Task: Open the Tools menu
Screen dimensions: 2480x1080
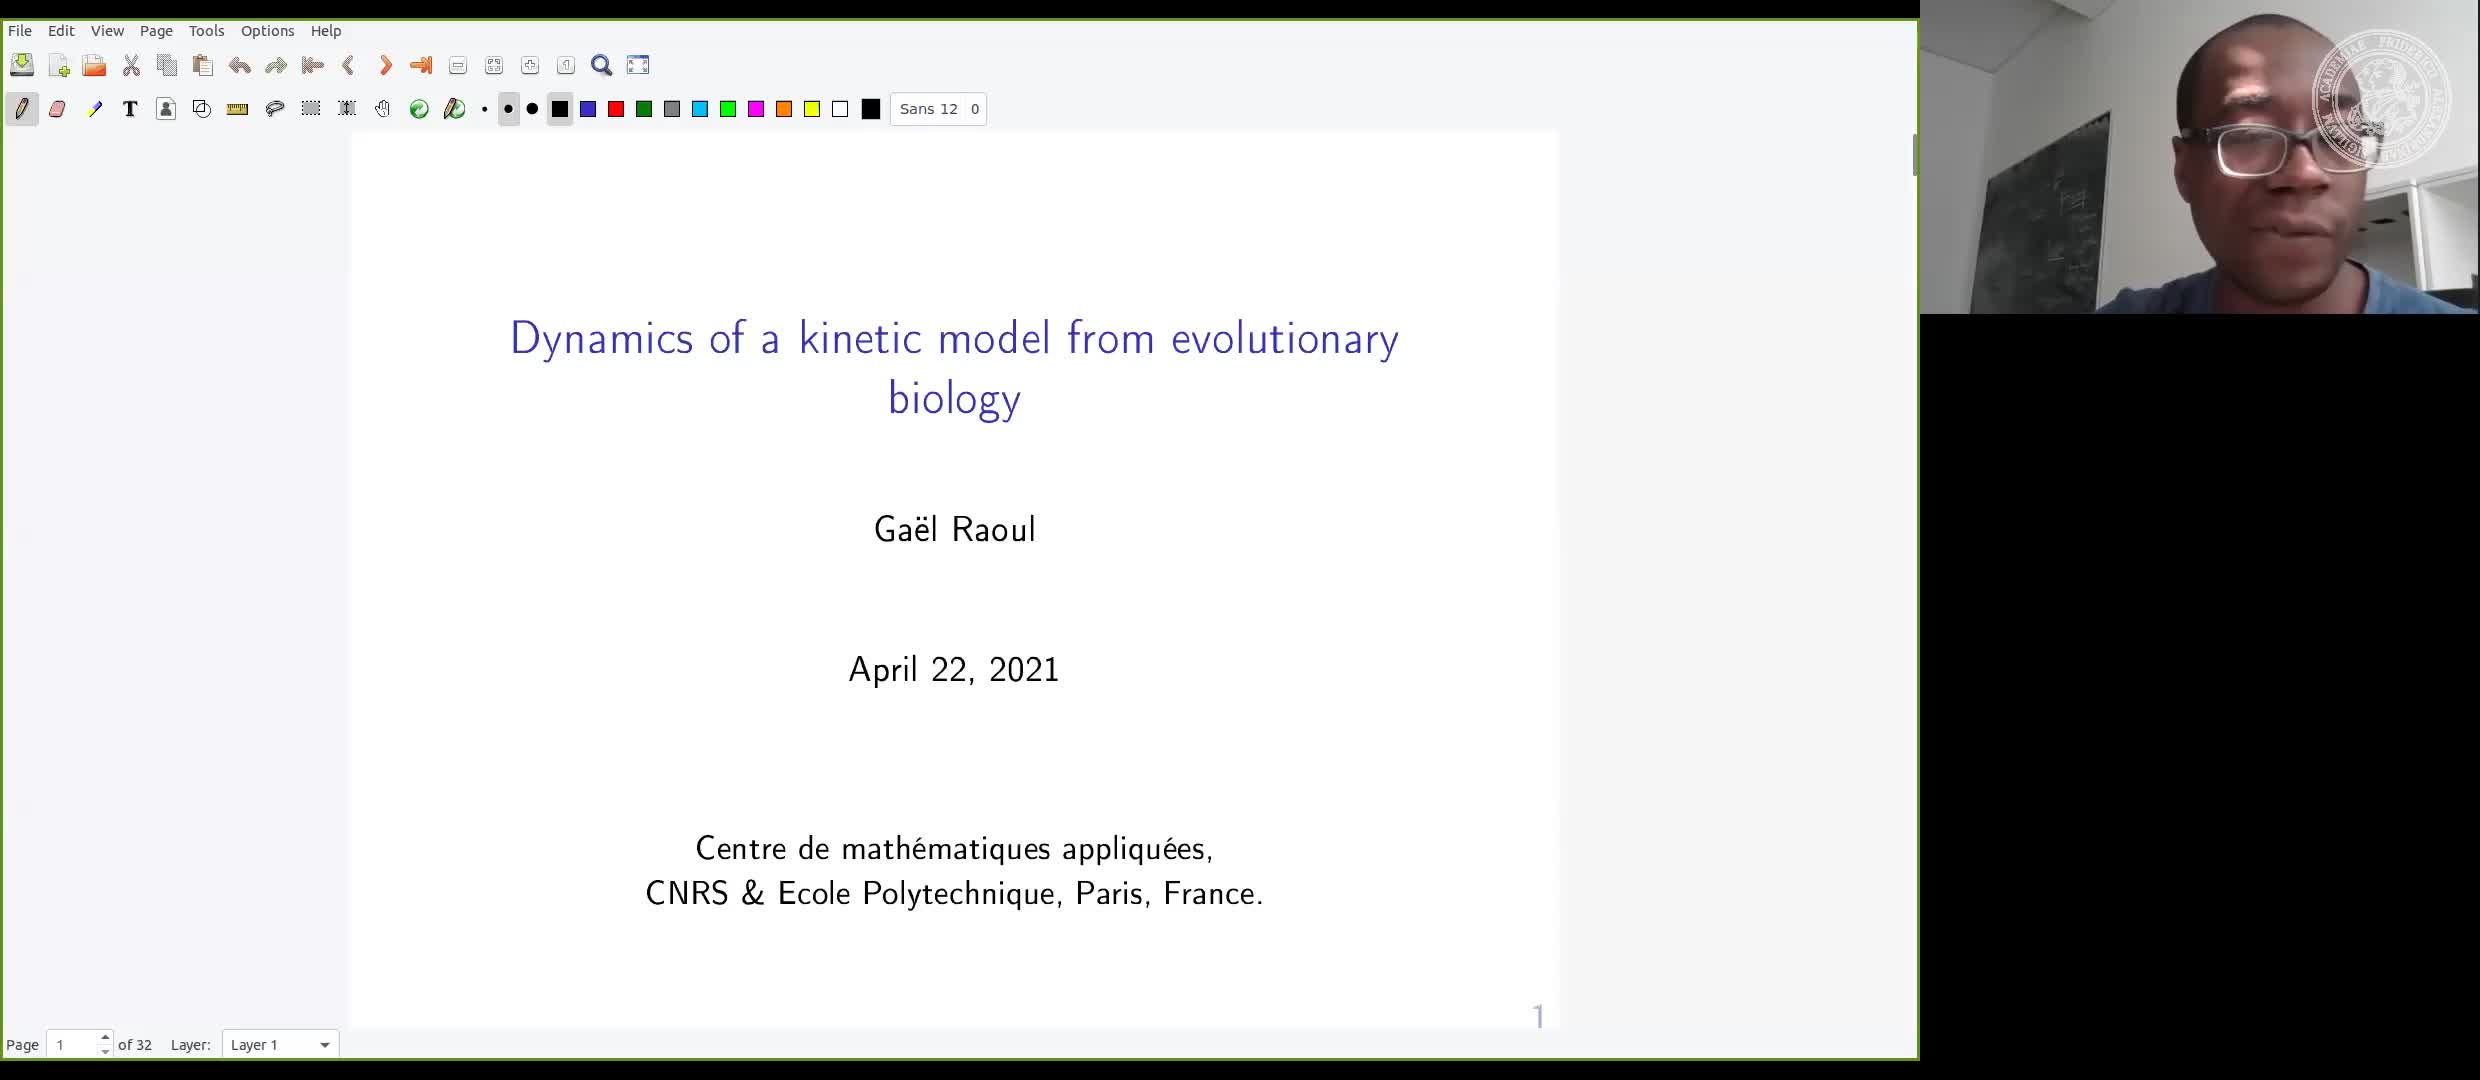Action: point(206,31)
